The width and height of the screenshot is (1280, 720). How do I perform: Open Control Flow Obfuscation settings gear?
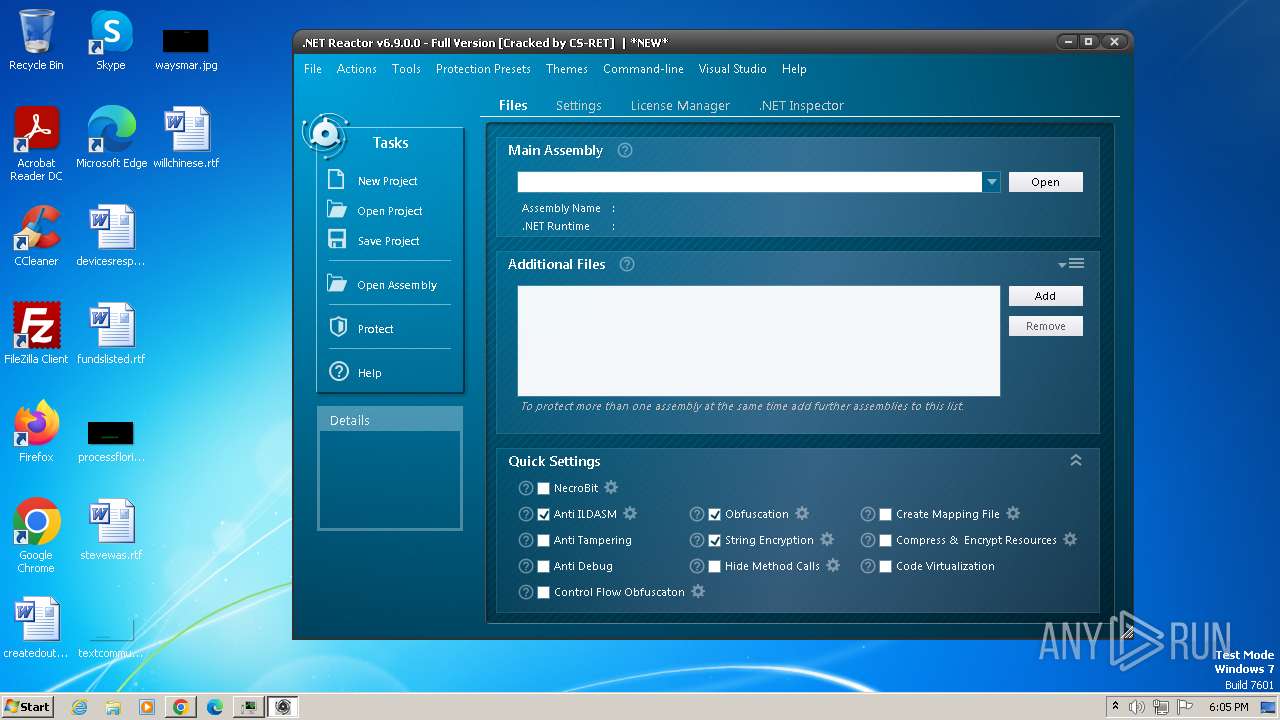coord(698,591)
